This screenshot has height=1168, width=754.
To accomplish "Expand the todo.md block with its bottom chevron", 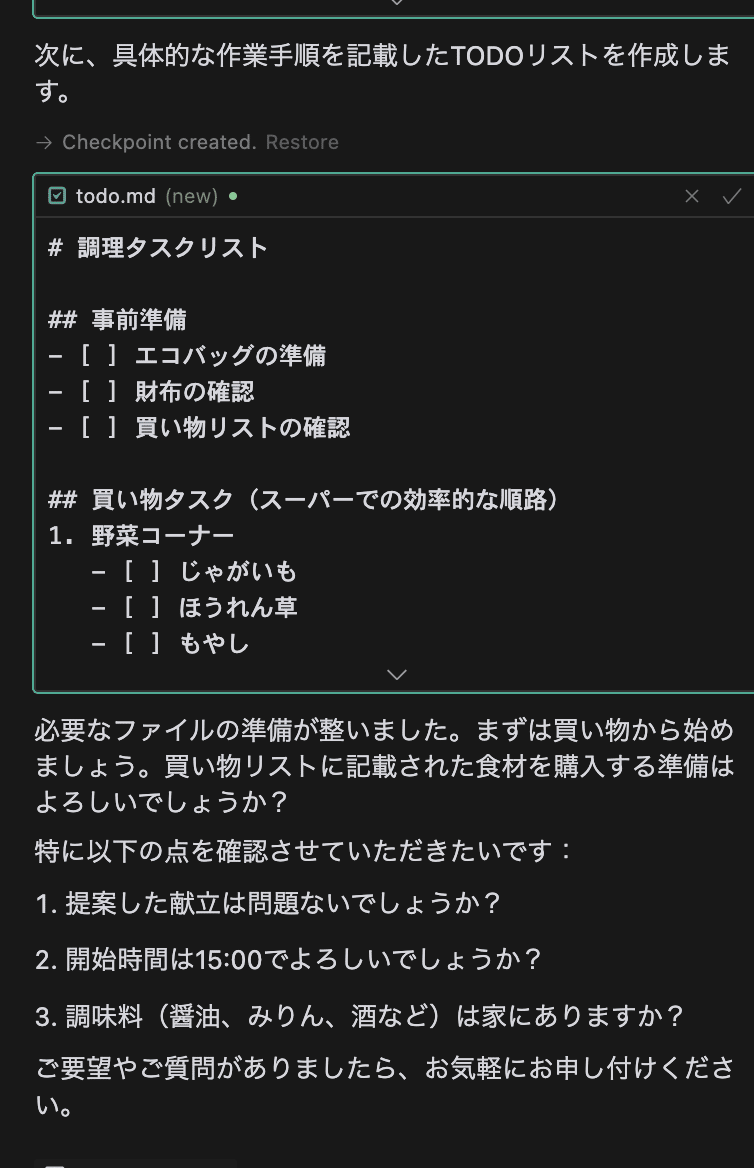I will [x=396, y=674].
